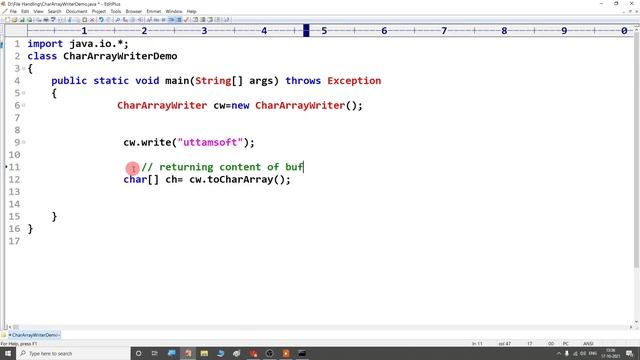Click "toCharArray" on line 12
This screenshot has height=360, width=640.
pos(240,180)
